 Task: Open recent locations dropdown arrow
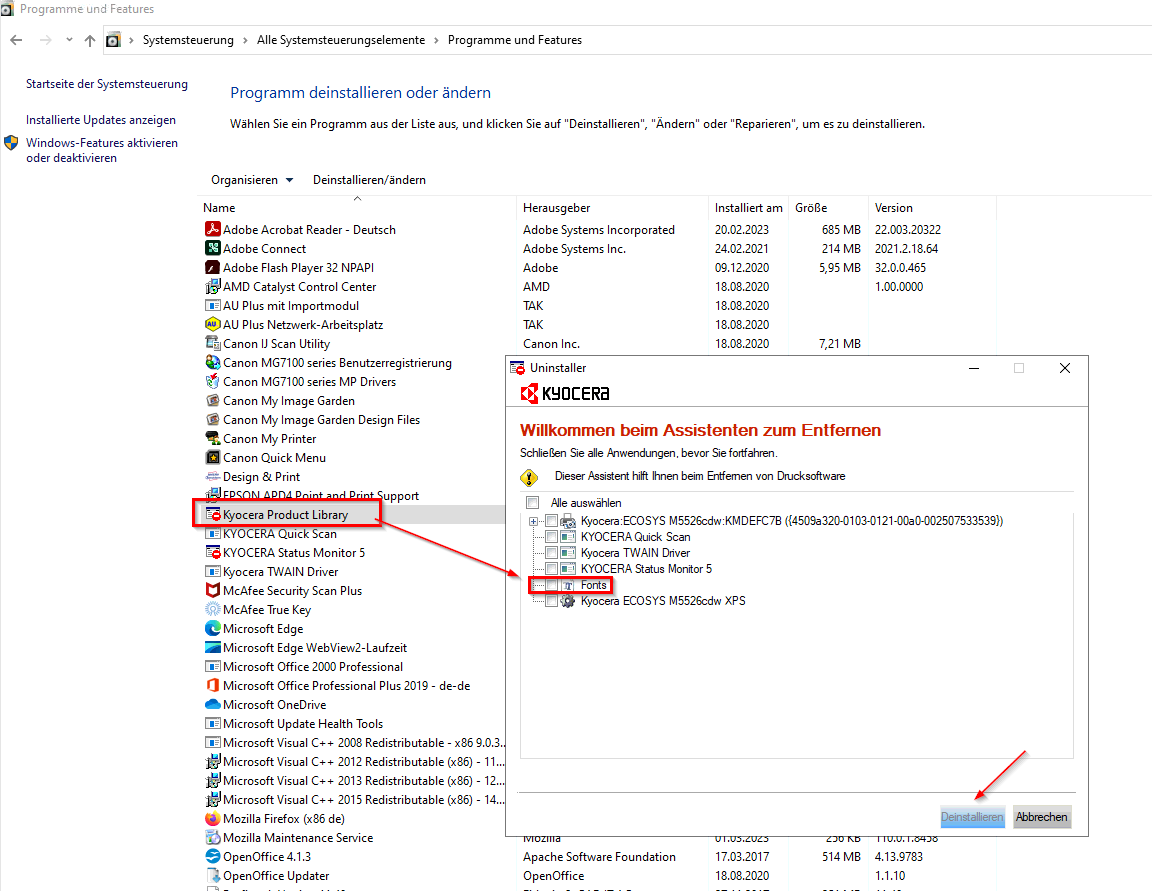(x=69, y=40)
